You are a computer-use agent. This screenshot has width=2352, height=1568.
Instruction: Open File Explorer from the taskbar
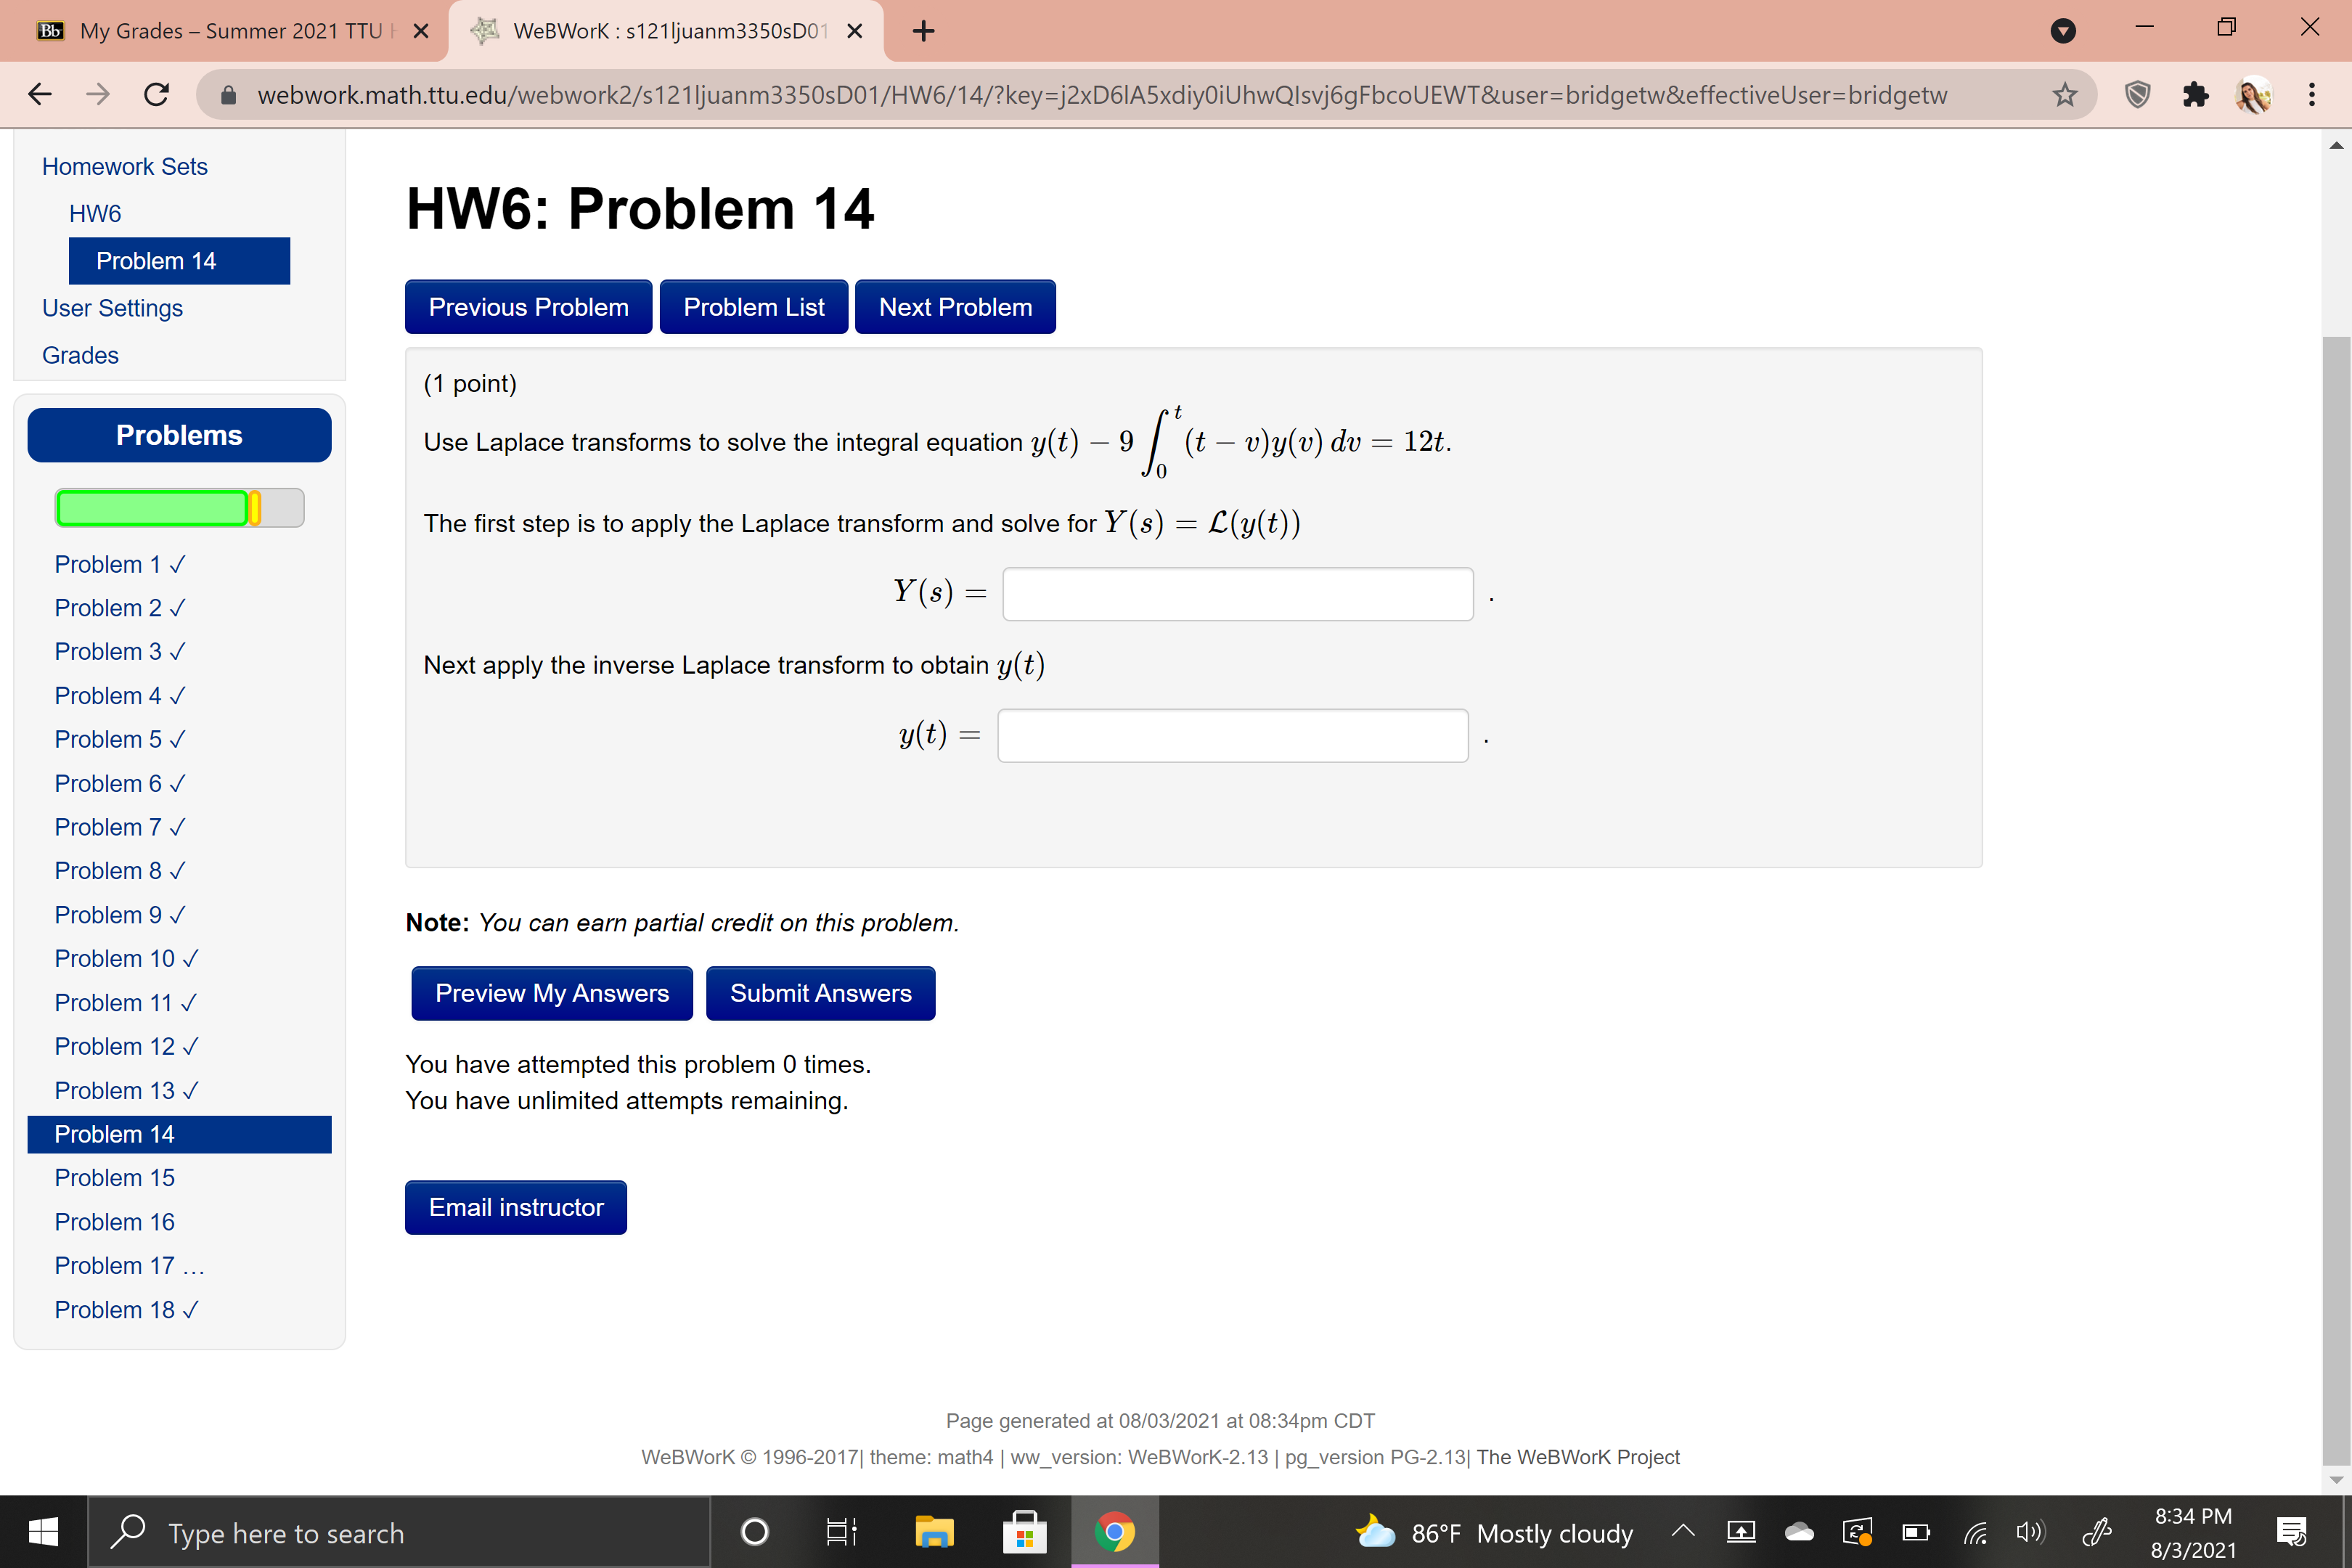pyautogui.click(x=934, y=1531)
